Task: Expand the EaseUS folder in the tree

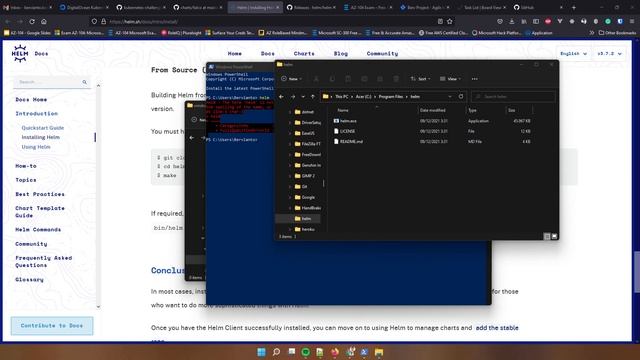Action: 290,133
